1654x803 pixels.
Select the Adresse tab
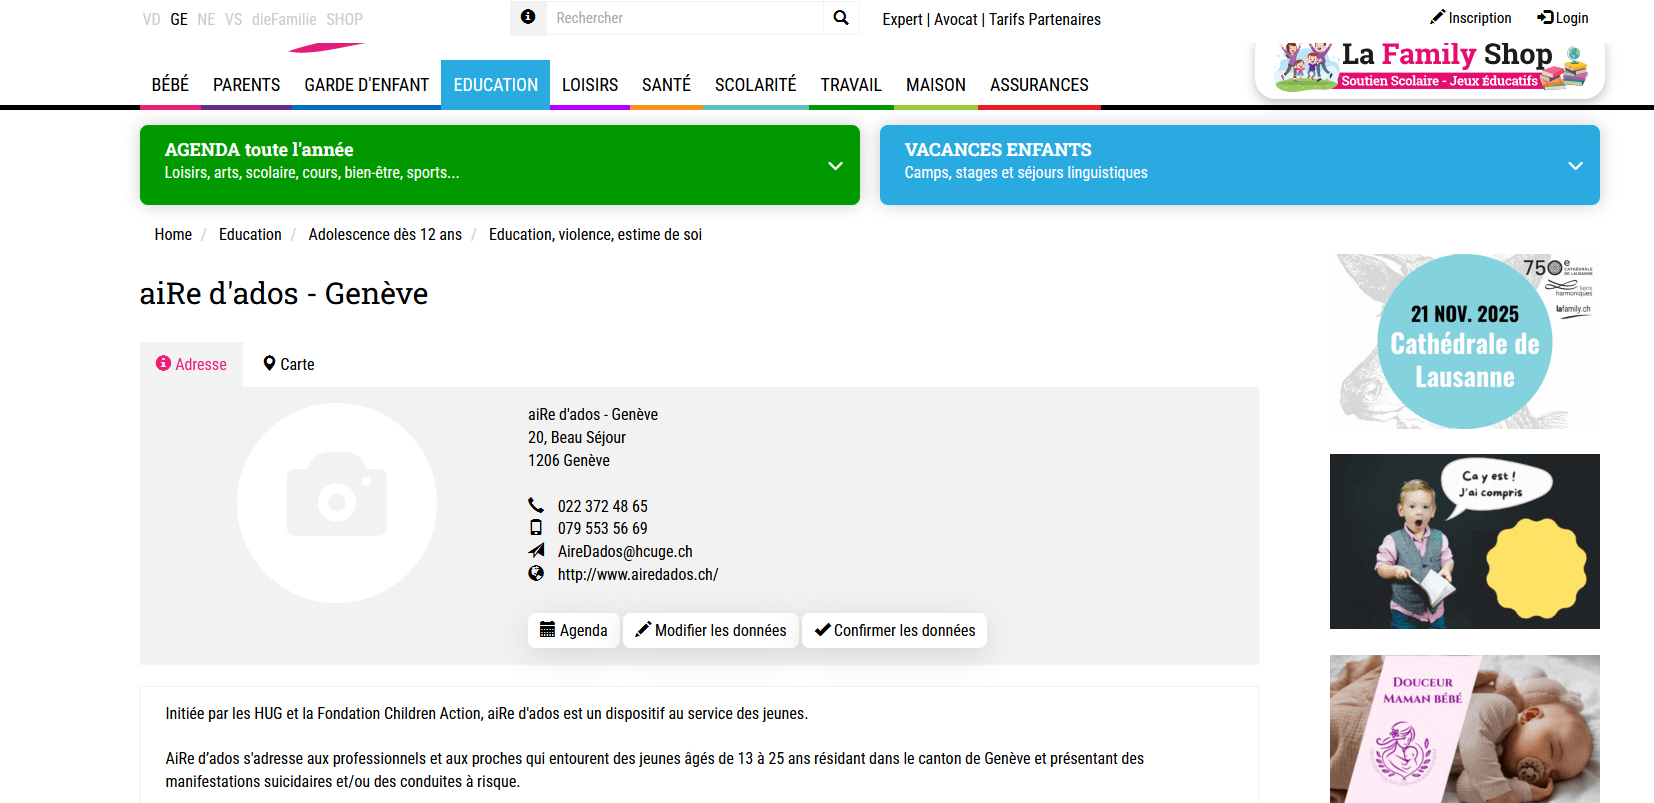pos(191,364)
